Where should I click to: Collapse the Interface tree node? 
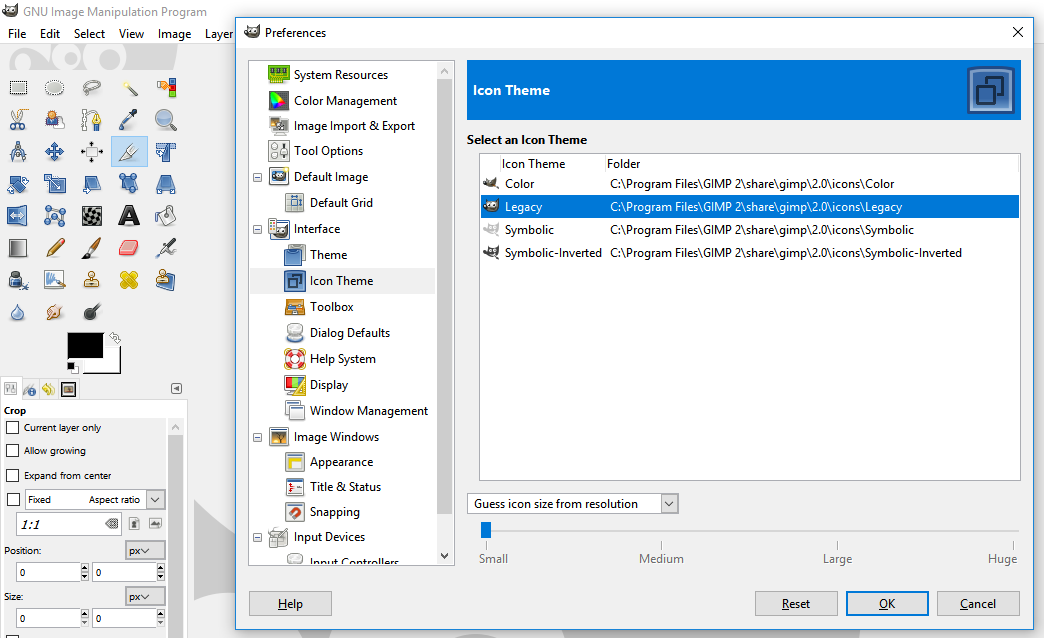258,229
